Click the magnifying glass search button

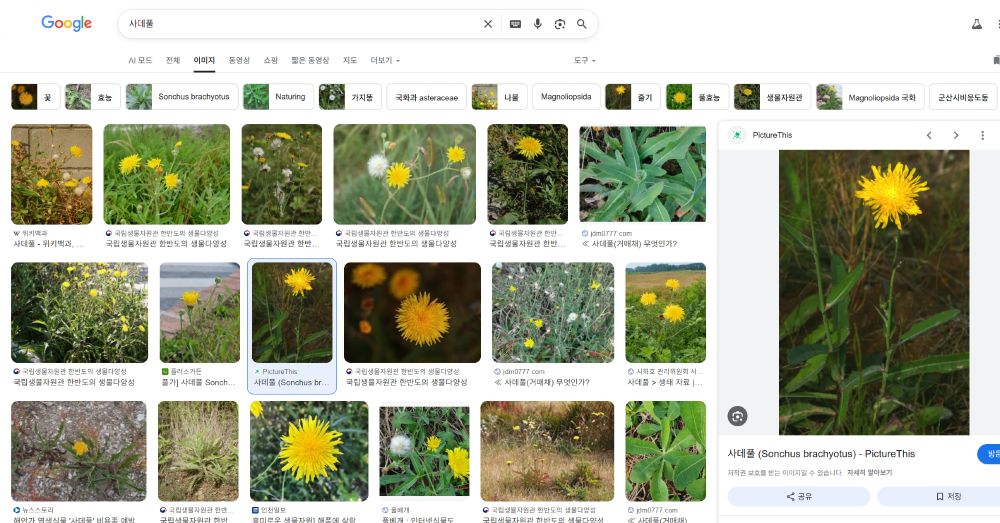click(582, 24)
